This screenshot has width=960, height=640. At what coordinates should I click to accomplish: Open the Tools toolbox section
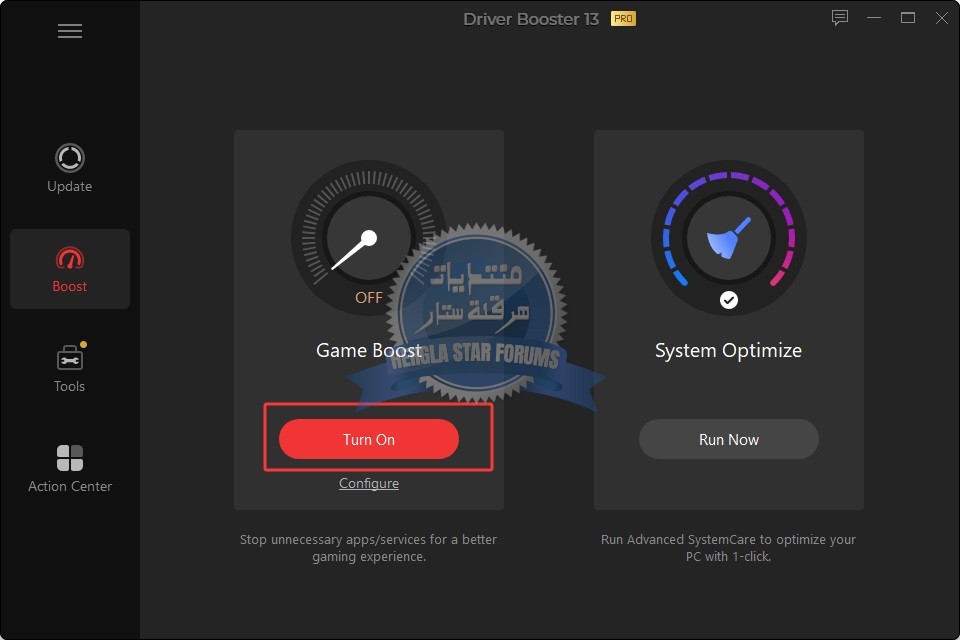pyautogui.click(x=69, y=358)
